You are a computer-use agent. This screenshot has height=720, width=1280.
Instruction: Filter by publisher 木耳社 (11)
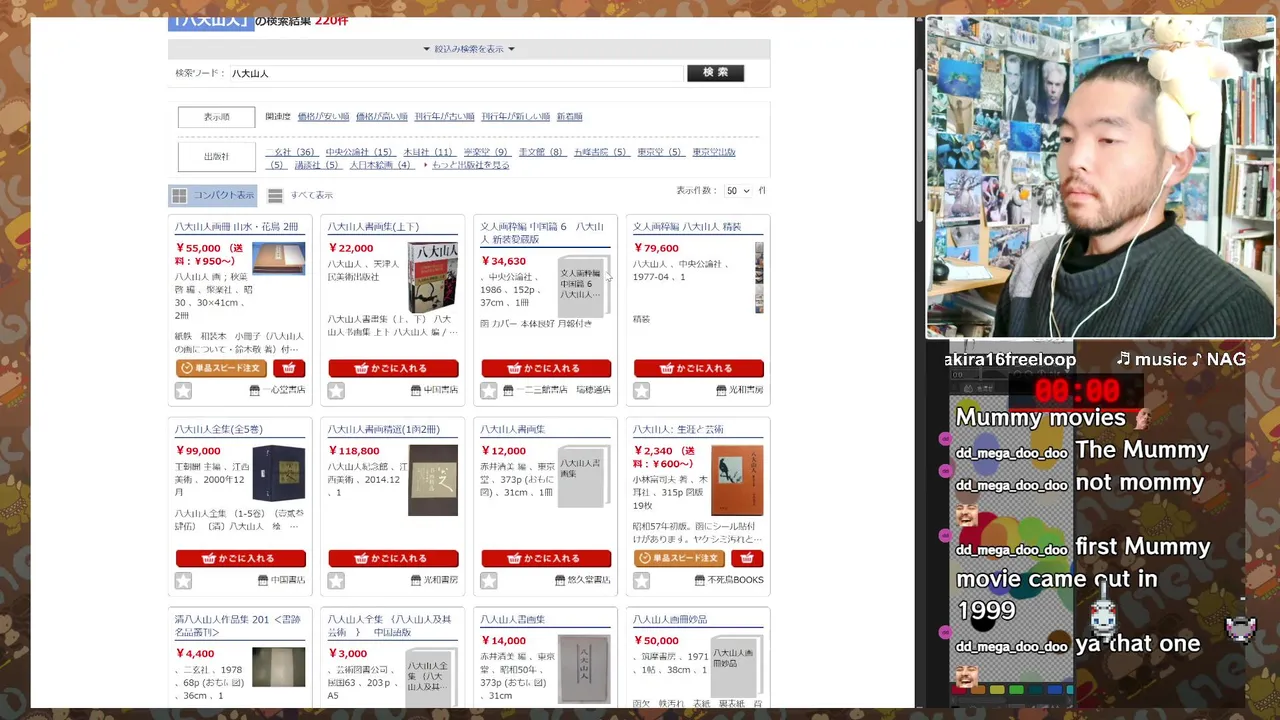pyautogui.click(x=430, y=152)
